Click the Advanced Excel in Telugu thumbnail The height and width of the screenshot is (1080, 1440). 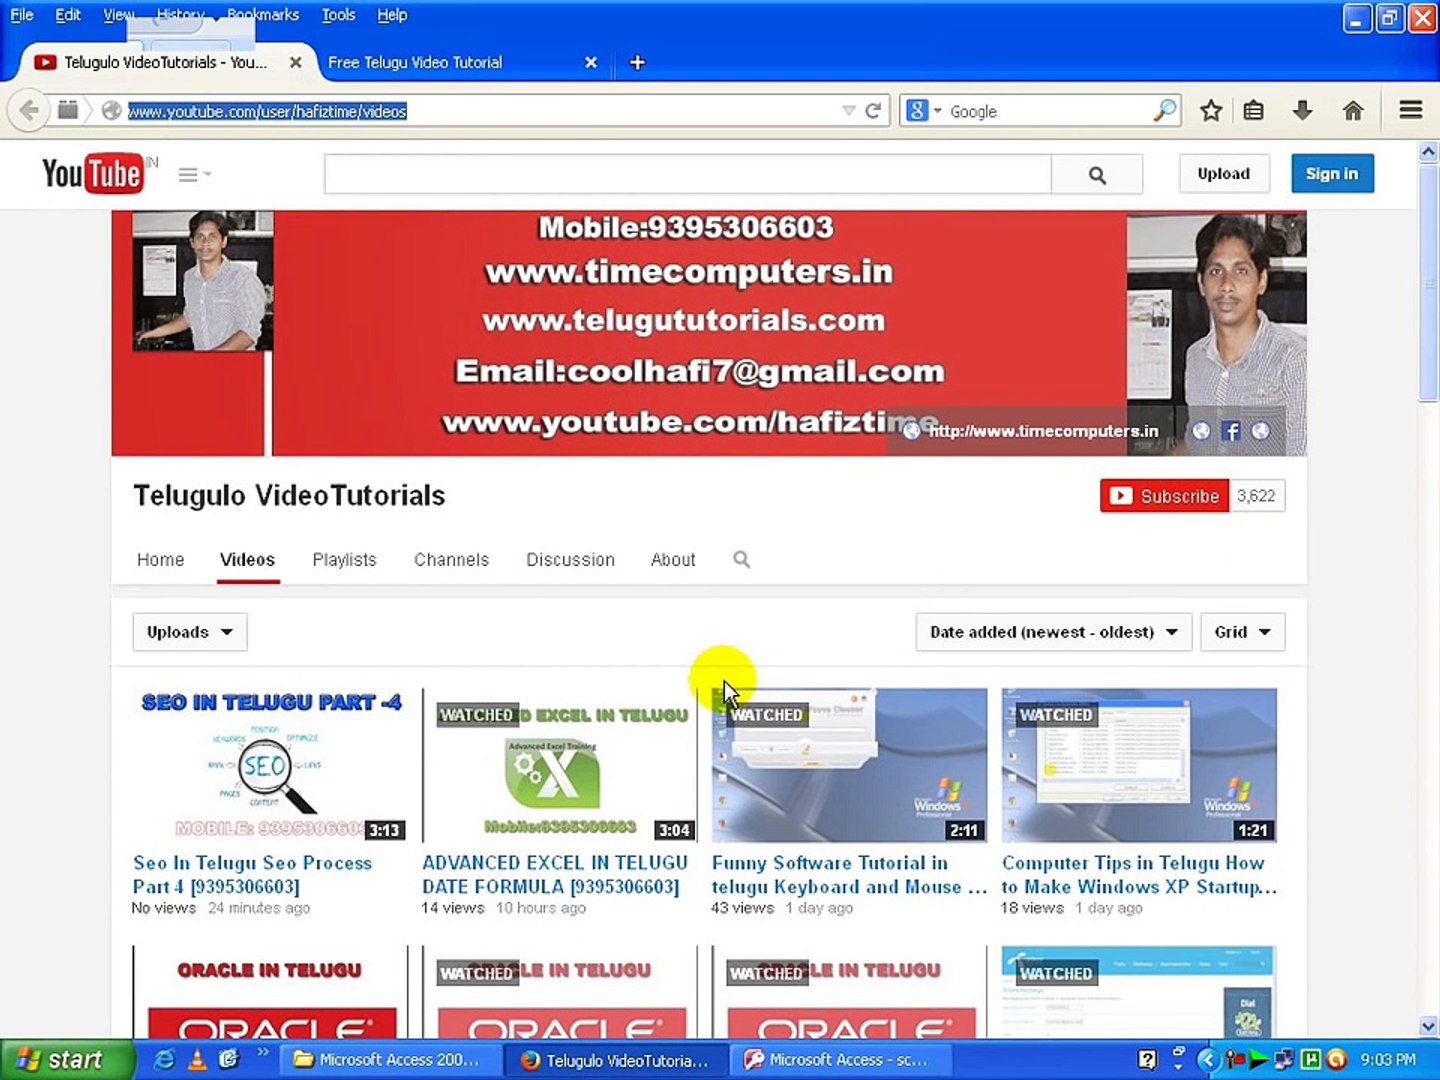pyautogui.click(x=560, y=765)
